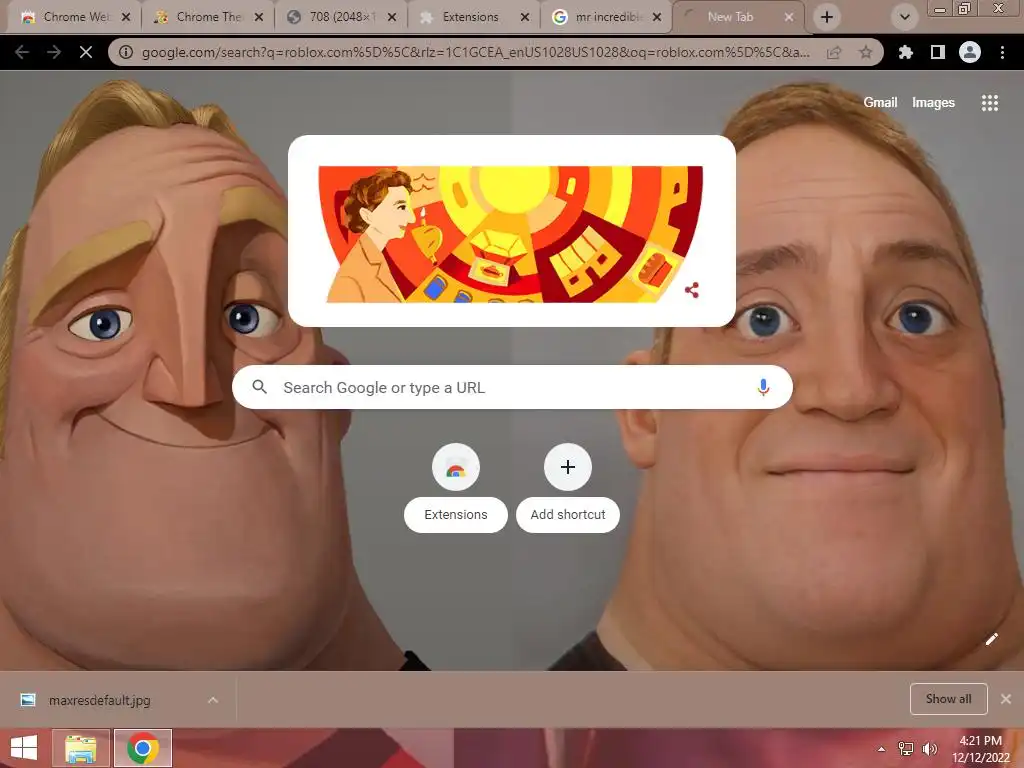View site information icon in address bar
The width and height of the screenshot is (1024, 768).
coord(125,52)
